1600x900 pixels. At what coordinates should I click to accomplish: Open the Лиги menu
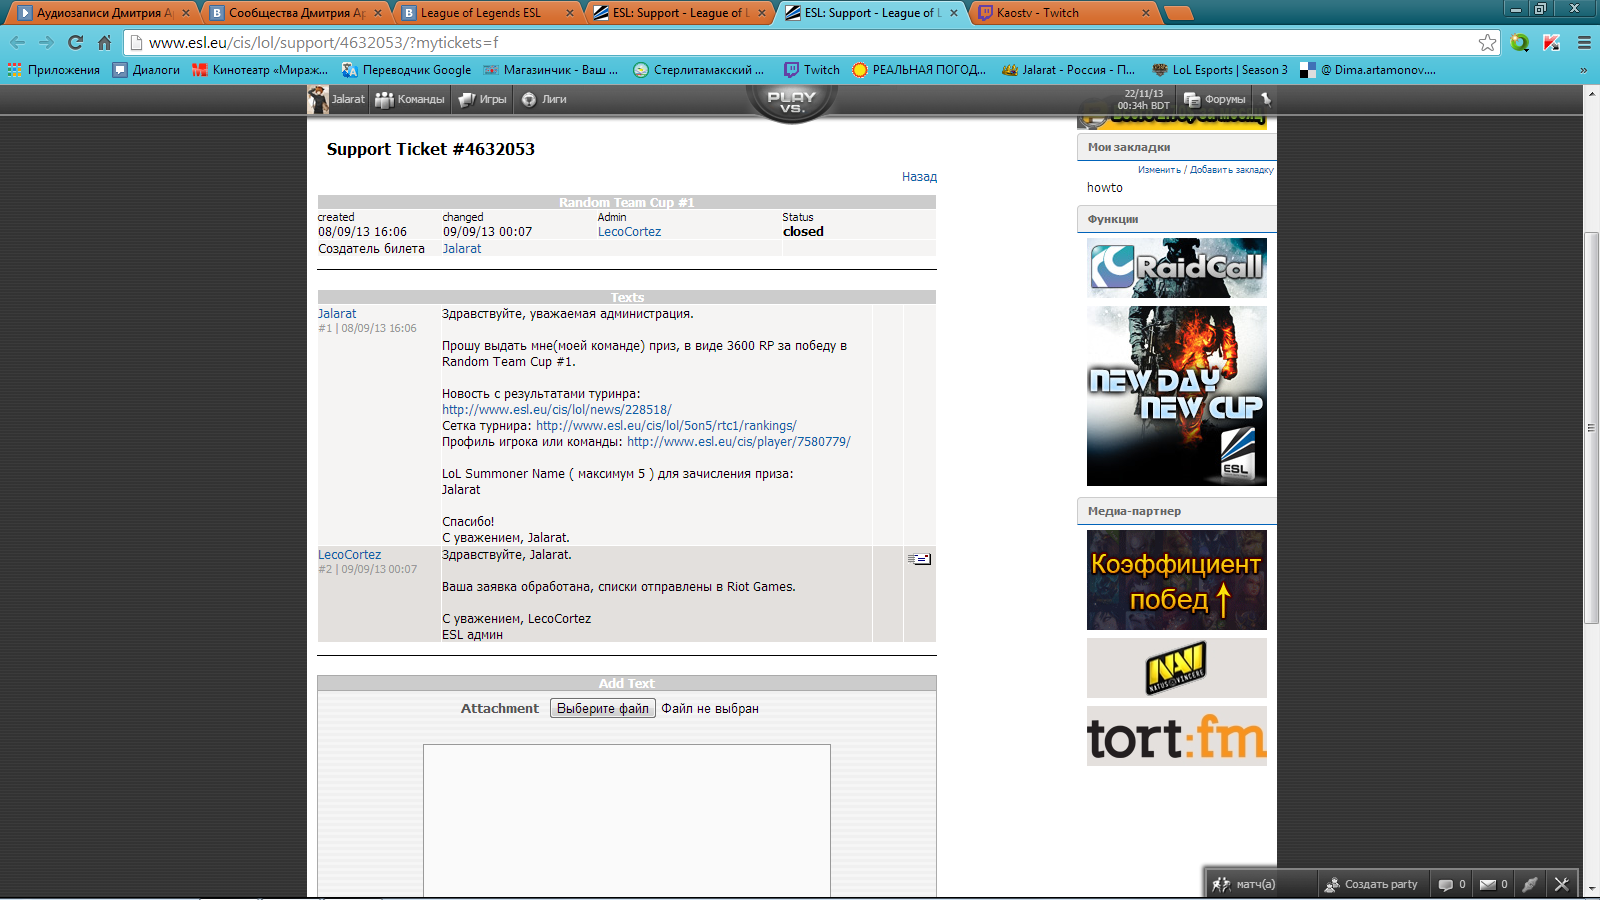(x=545, y=99)
